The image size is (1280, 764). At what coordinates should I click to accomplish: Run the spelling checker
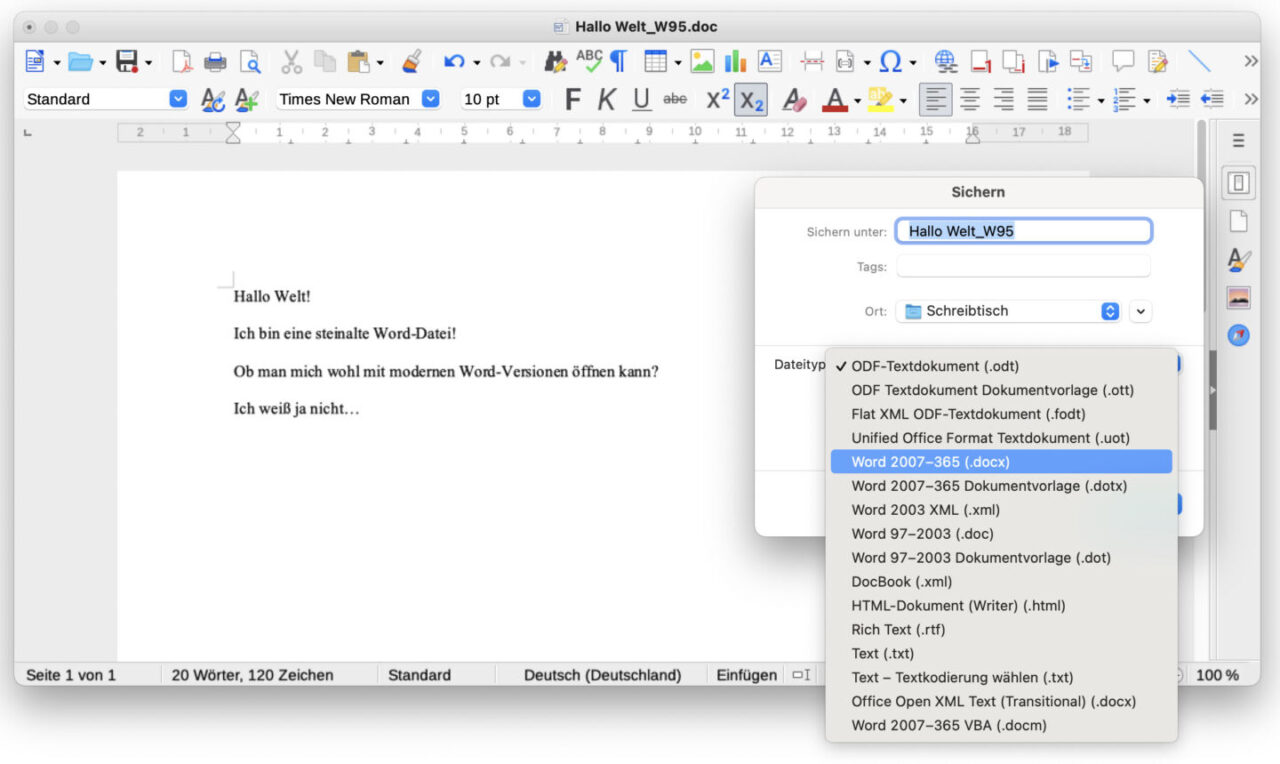(x=589, y=61)
